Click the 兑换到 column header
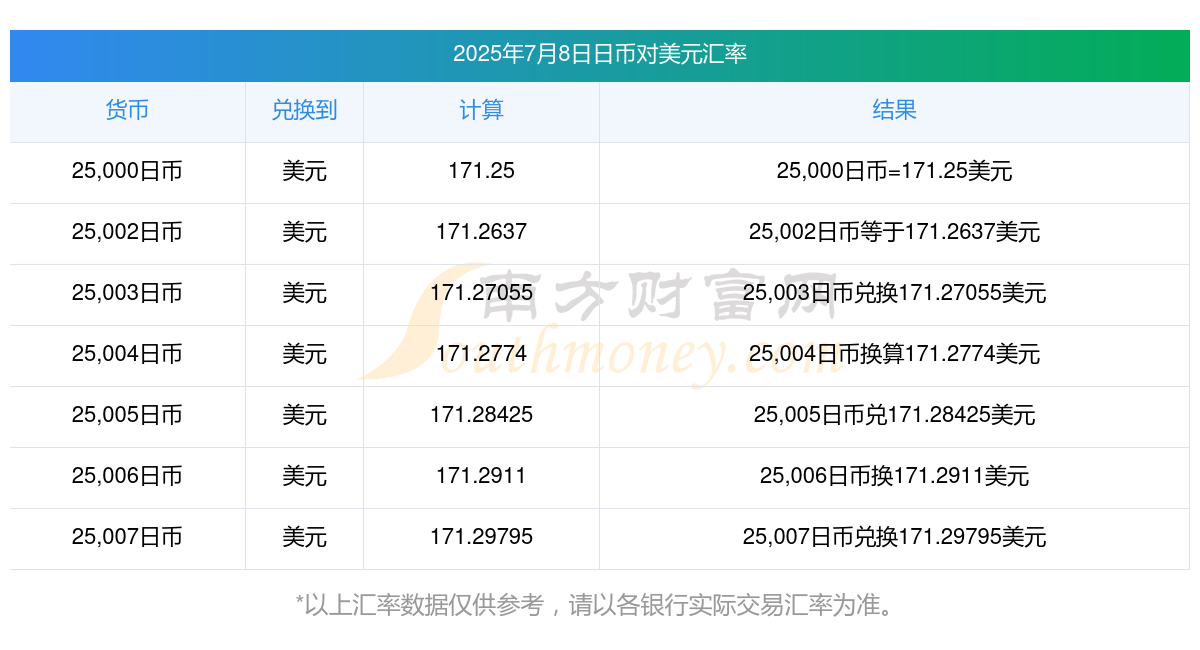The width and height of the screenshot is (1200, 650). pyautogui.click(x=304, y=110)
